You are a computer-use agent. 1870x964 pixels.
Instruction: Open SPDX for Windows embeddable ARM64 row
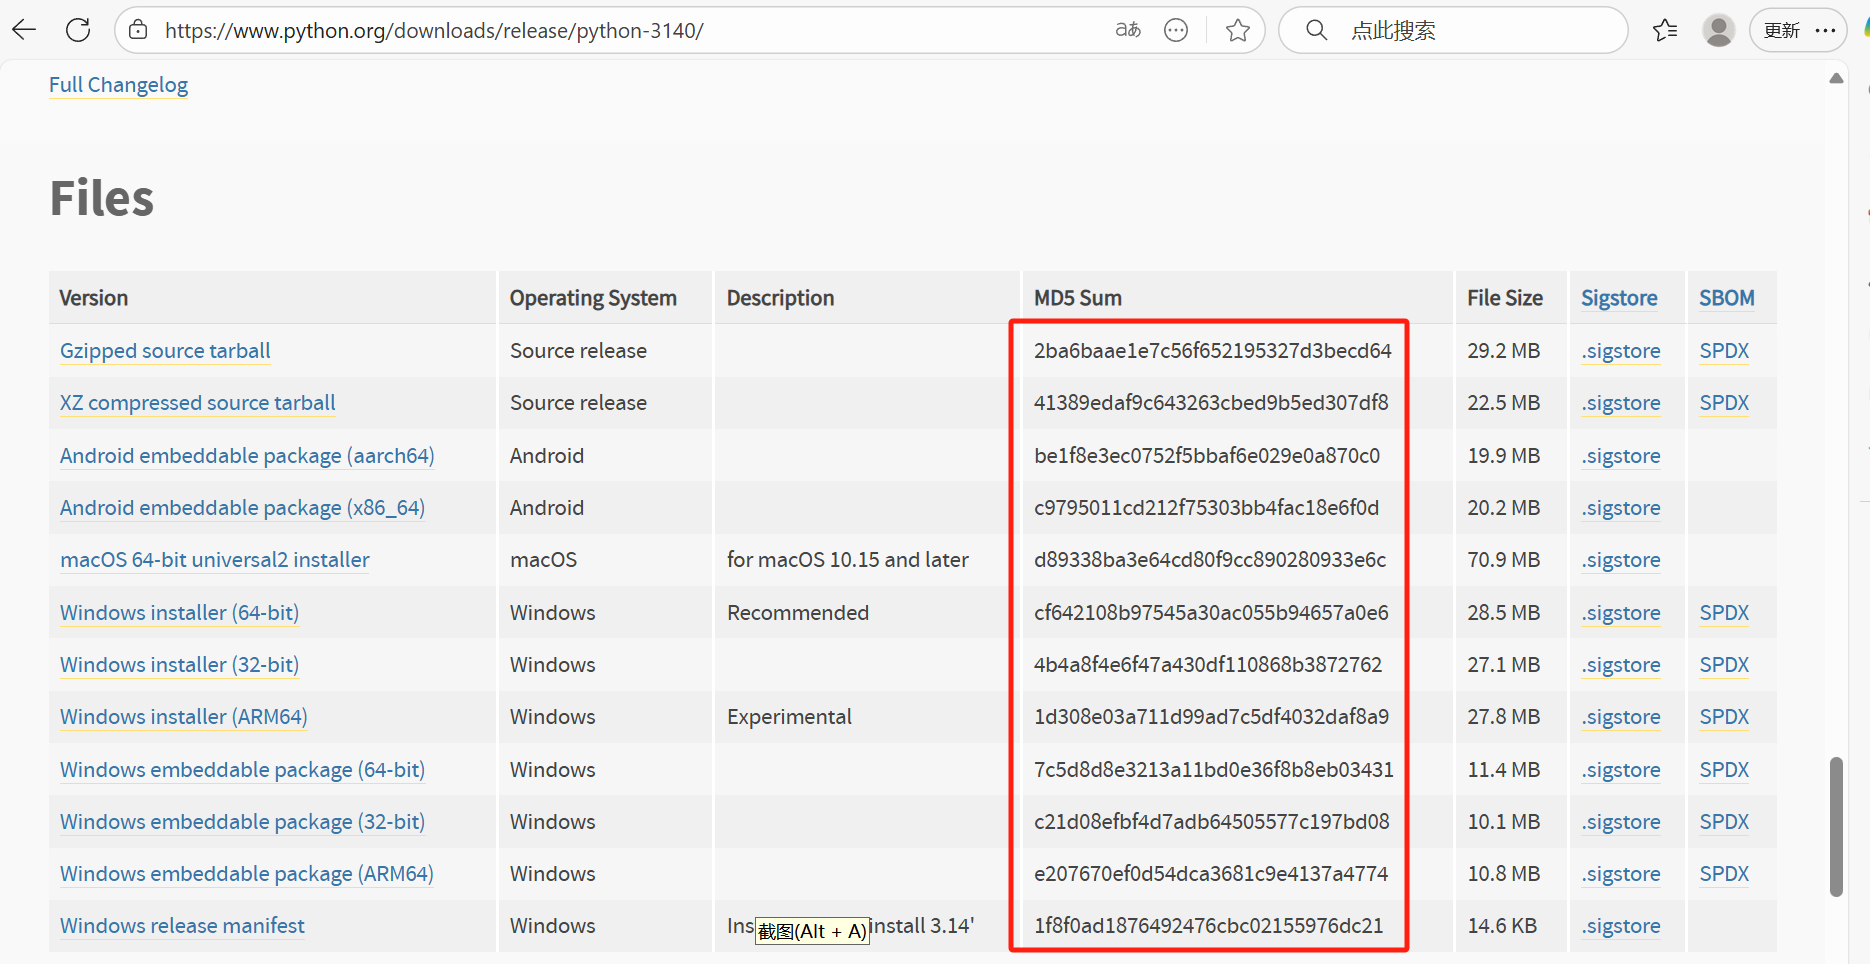[1724, 874]
